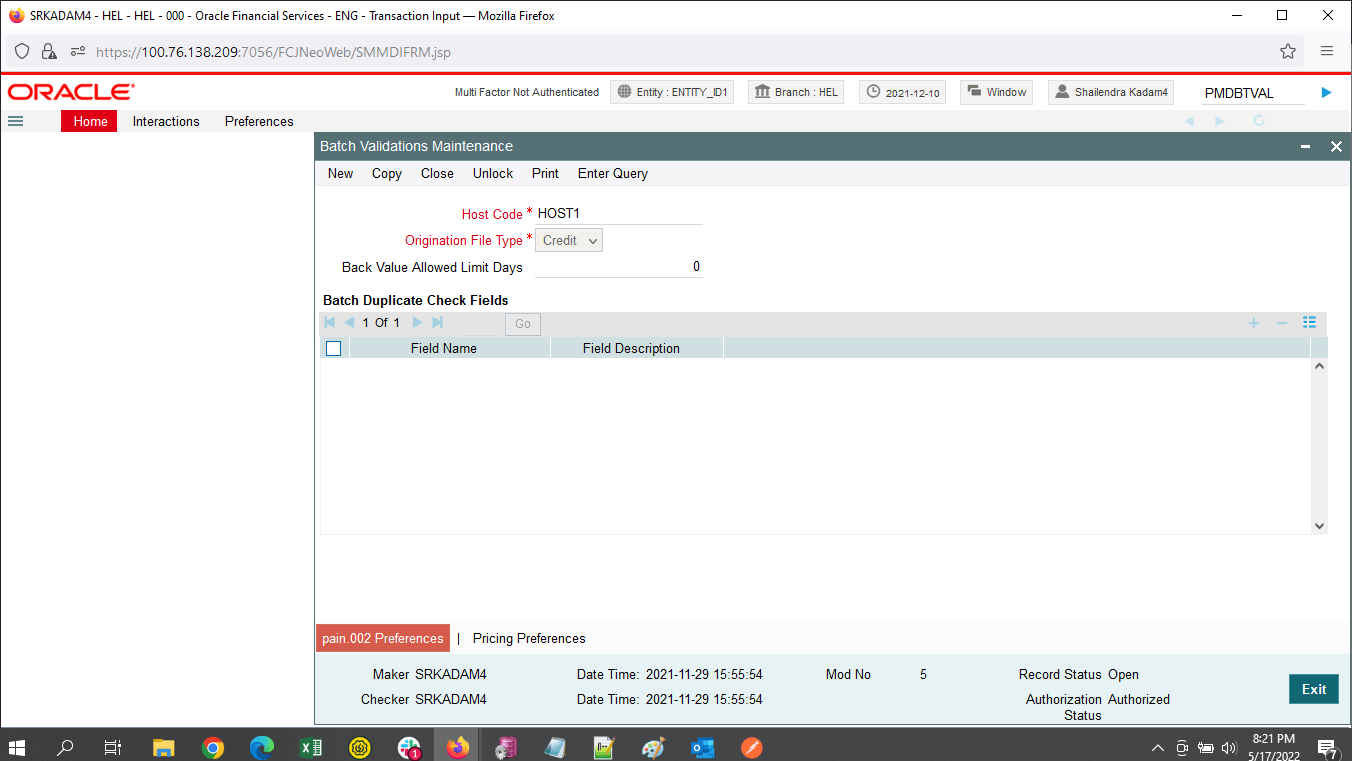Click Field Name column header
This screenshot has height=761, width=1352.
click(444, 349)
